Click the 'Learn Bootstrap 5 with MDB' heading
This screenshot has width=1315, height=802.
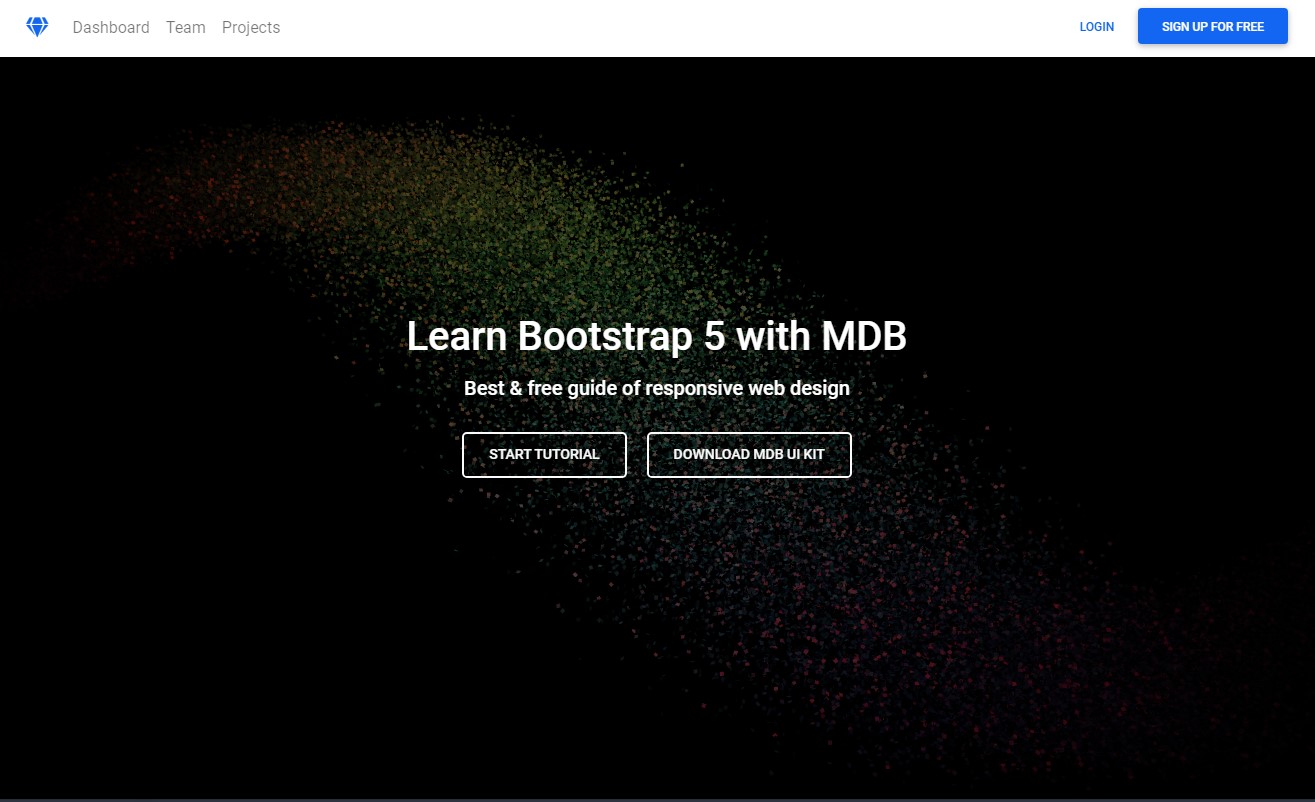(656, 336)
